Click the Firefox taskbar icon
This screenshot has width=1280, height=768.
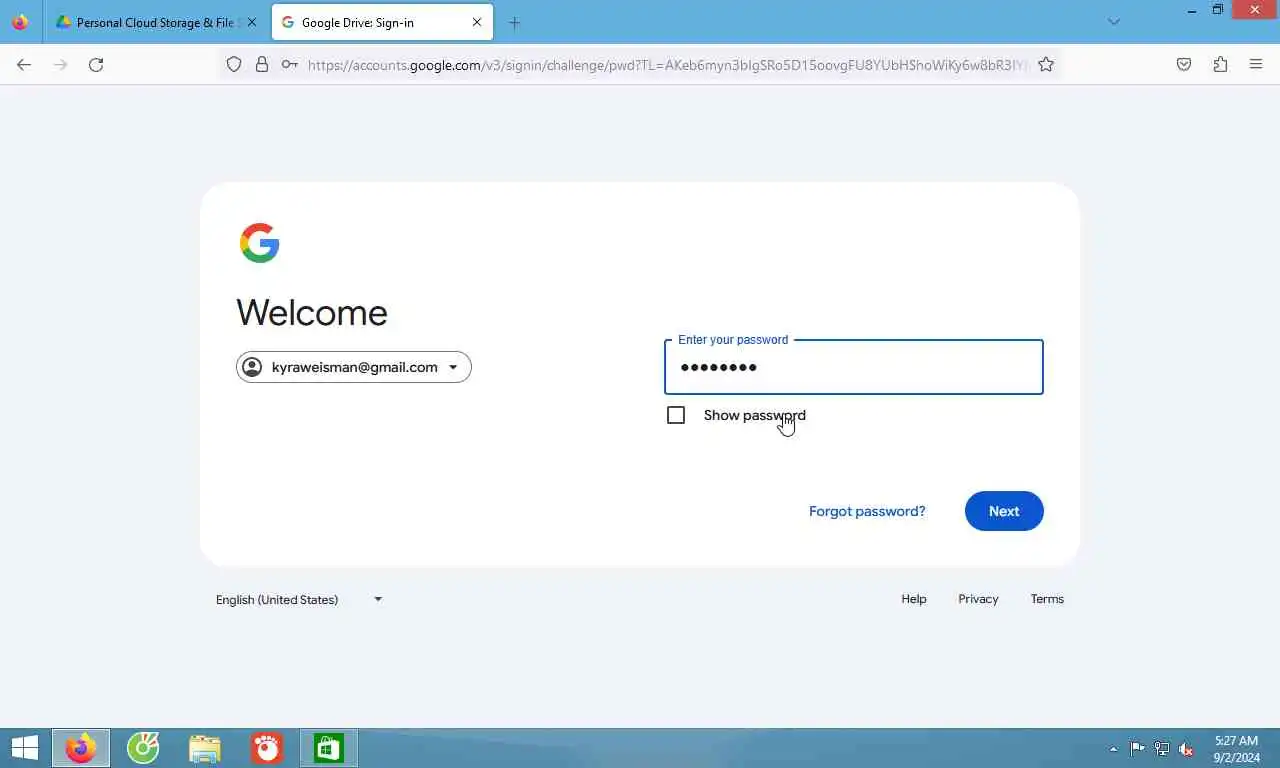pyautogui.click(x=81, y=748)
